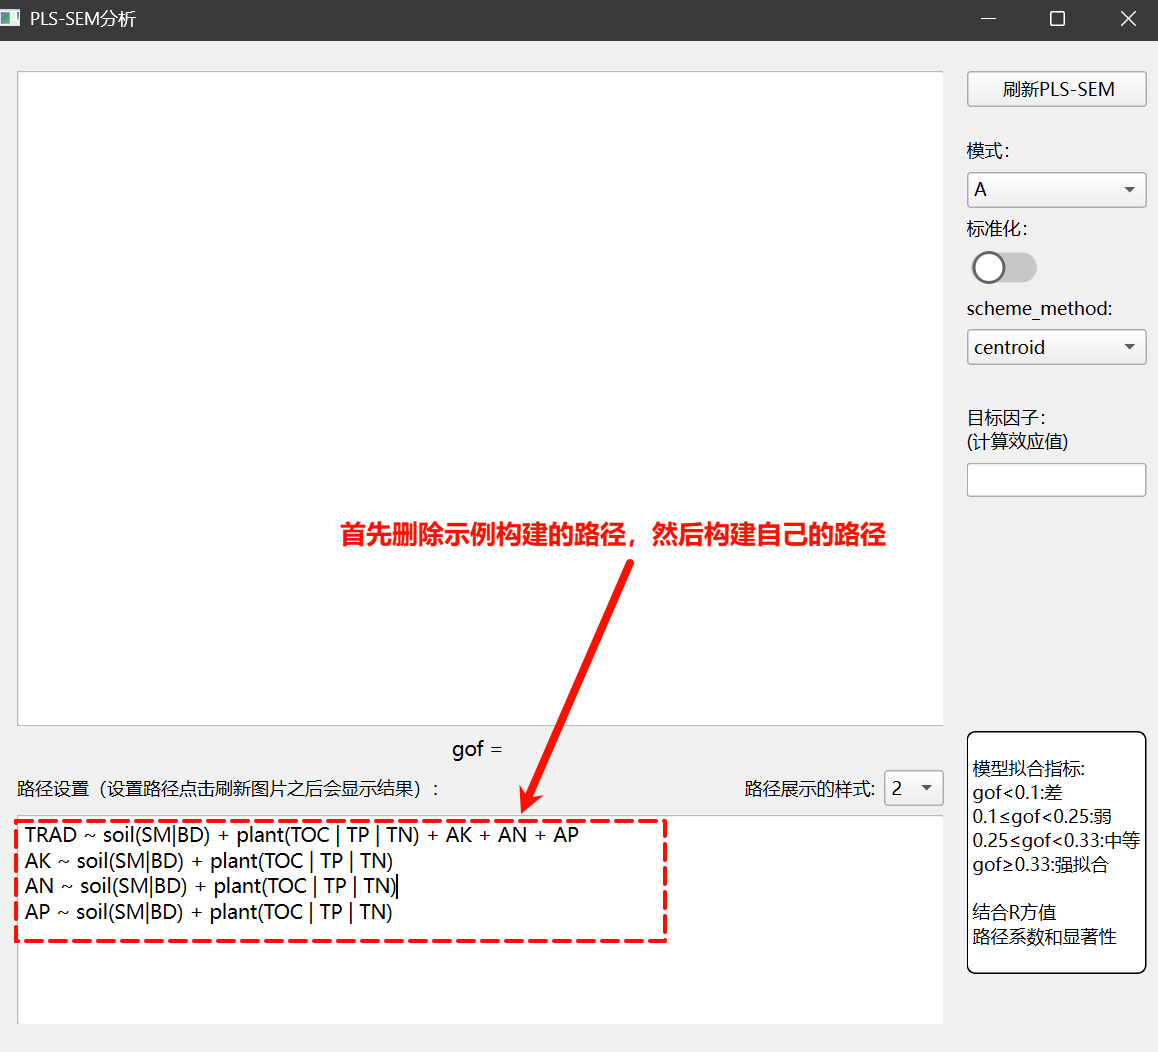Minimize the PLS-SEM分析 window
This screenshot has height=1052, width=1158.
(x=988, y=19)
